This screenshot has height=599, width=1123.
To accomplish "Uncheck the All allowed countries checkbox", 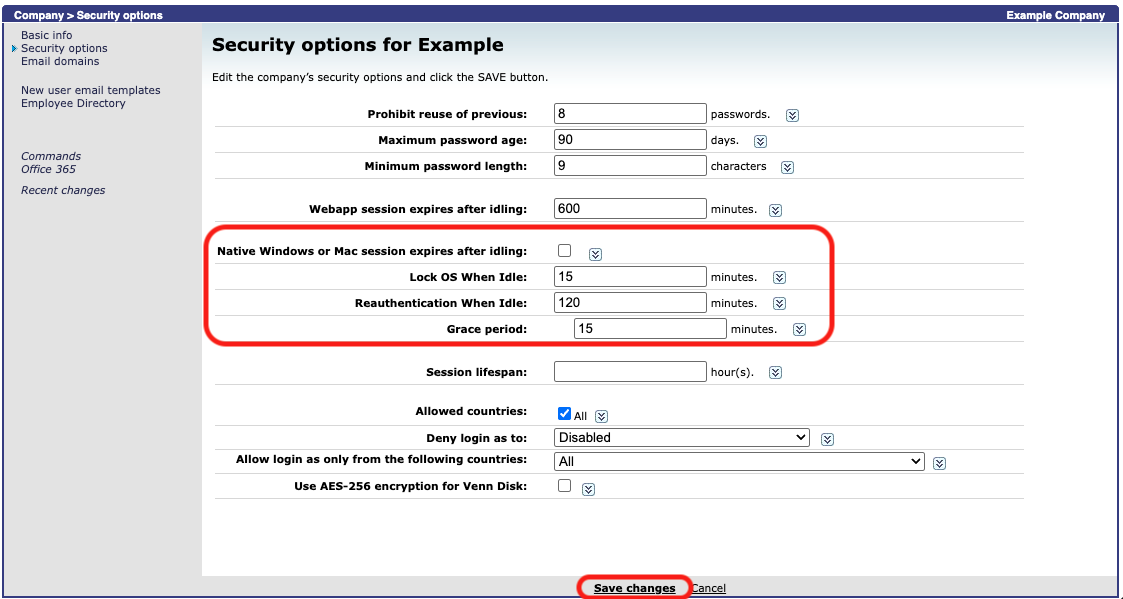I will (564, 412).
